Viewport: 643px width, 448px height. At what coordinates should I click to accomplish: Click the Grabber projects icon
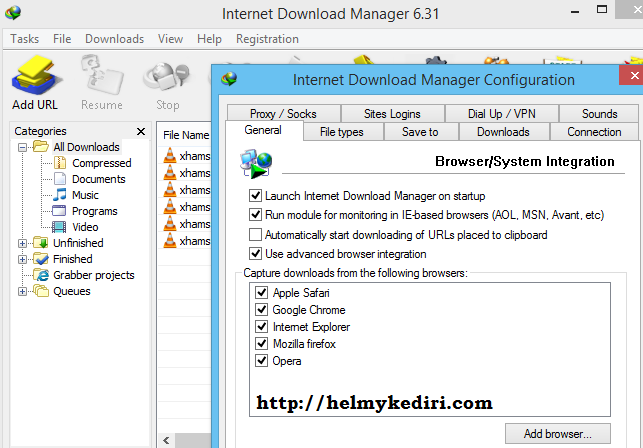(41, 275)
